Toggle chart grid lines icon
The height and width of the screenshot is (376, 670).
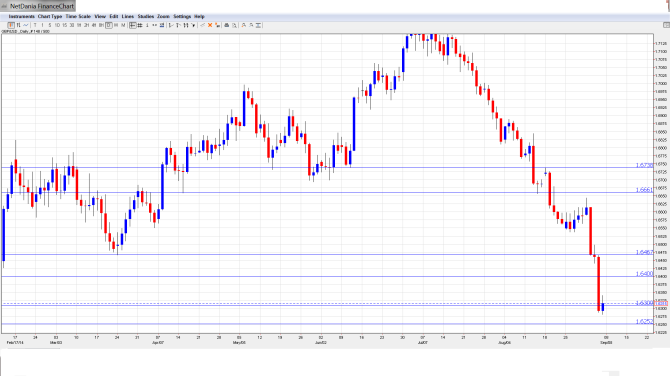tap(140, 25)
